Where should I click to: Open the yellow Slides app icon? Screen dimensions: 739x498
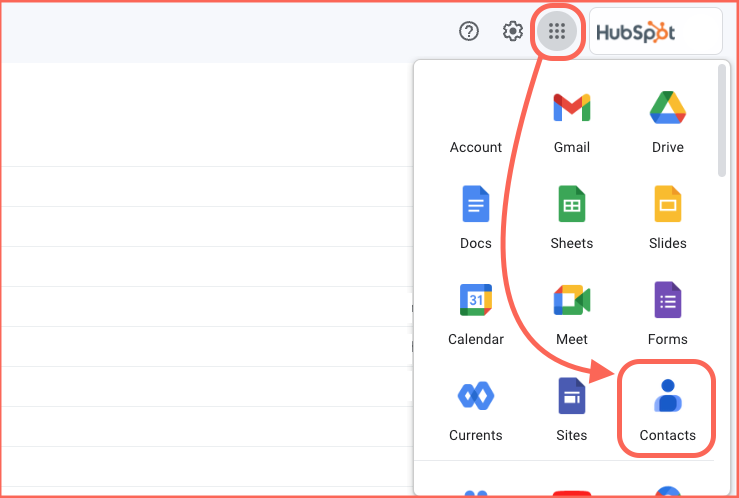pyautogui.click(x=667, y=204)
